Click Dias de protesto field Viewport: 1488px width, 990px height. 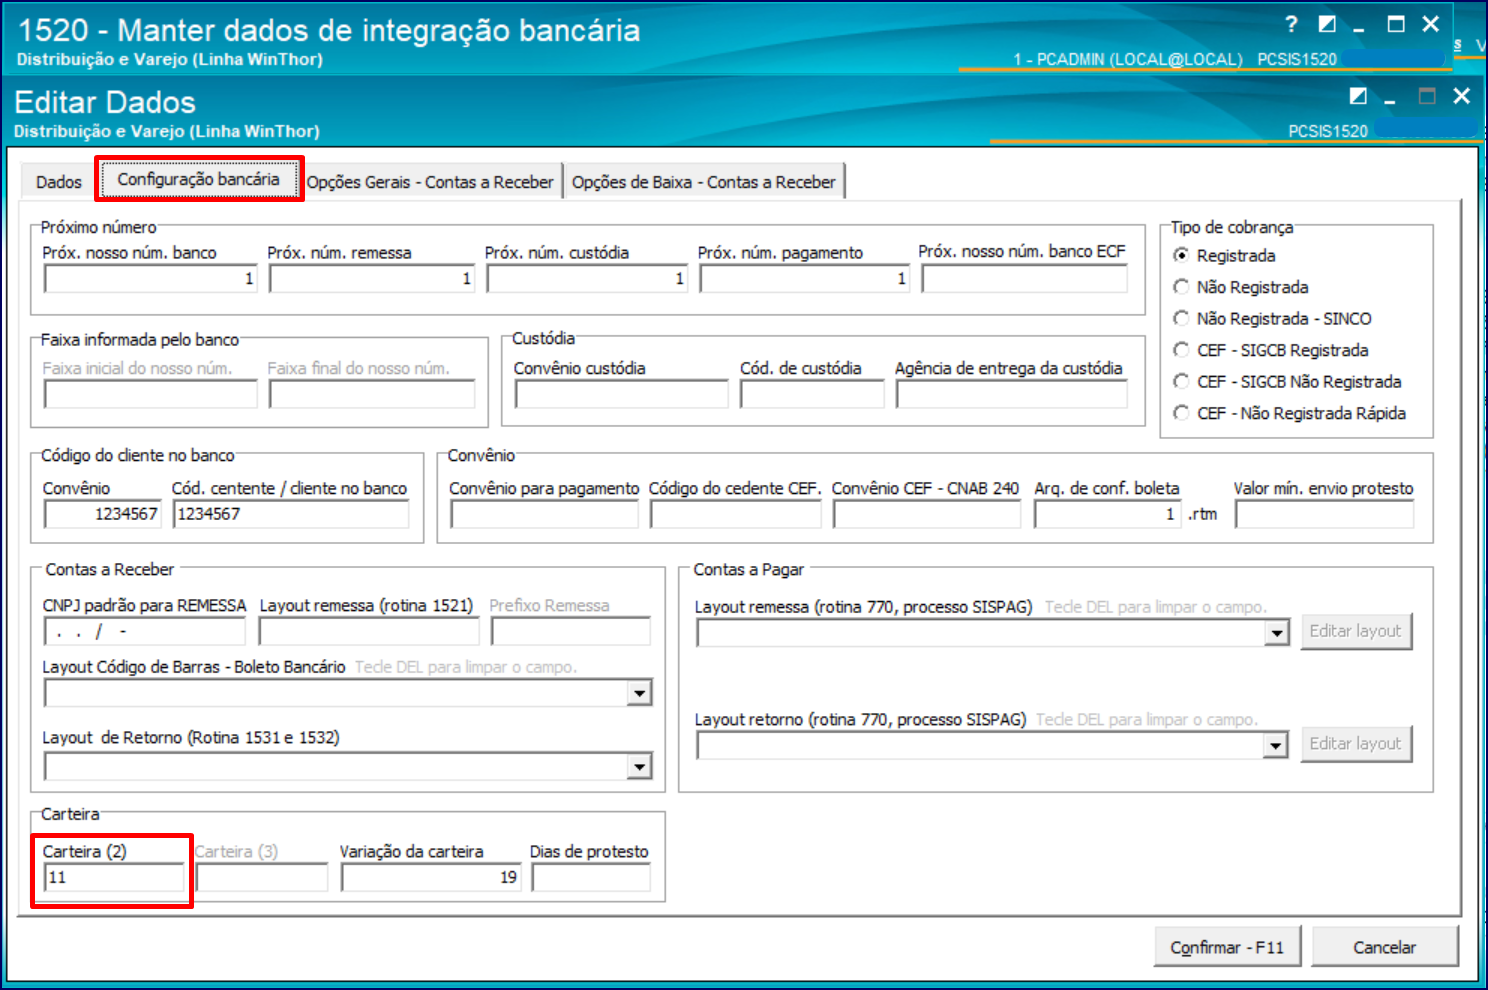click(591, 878)
